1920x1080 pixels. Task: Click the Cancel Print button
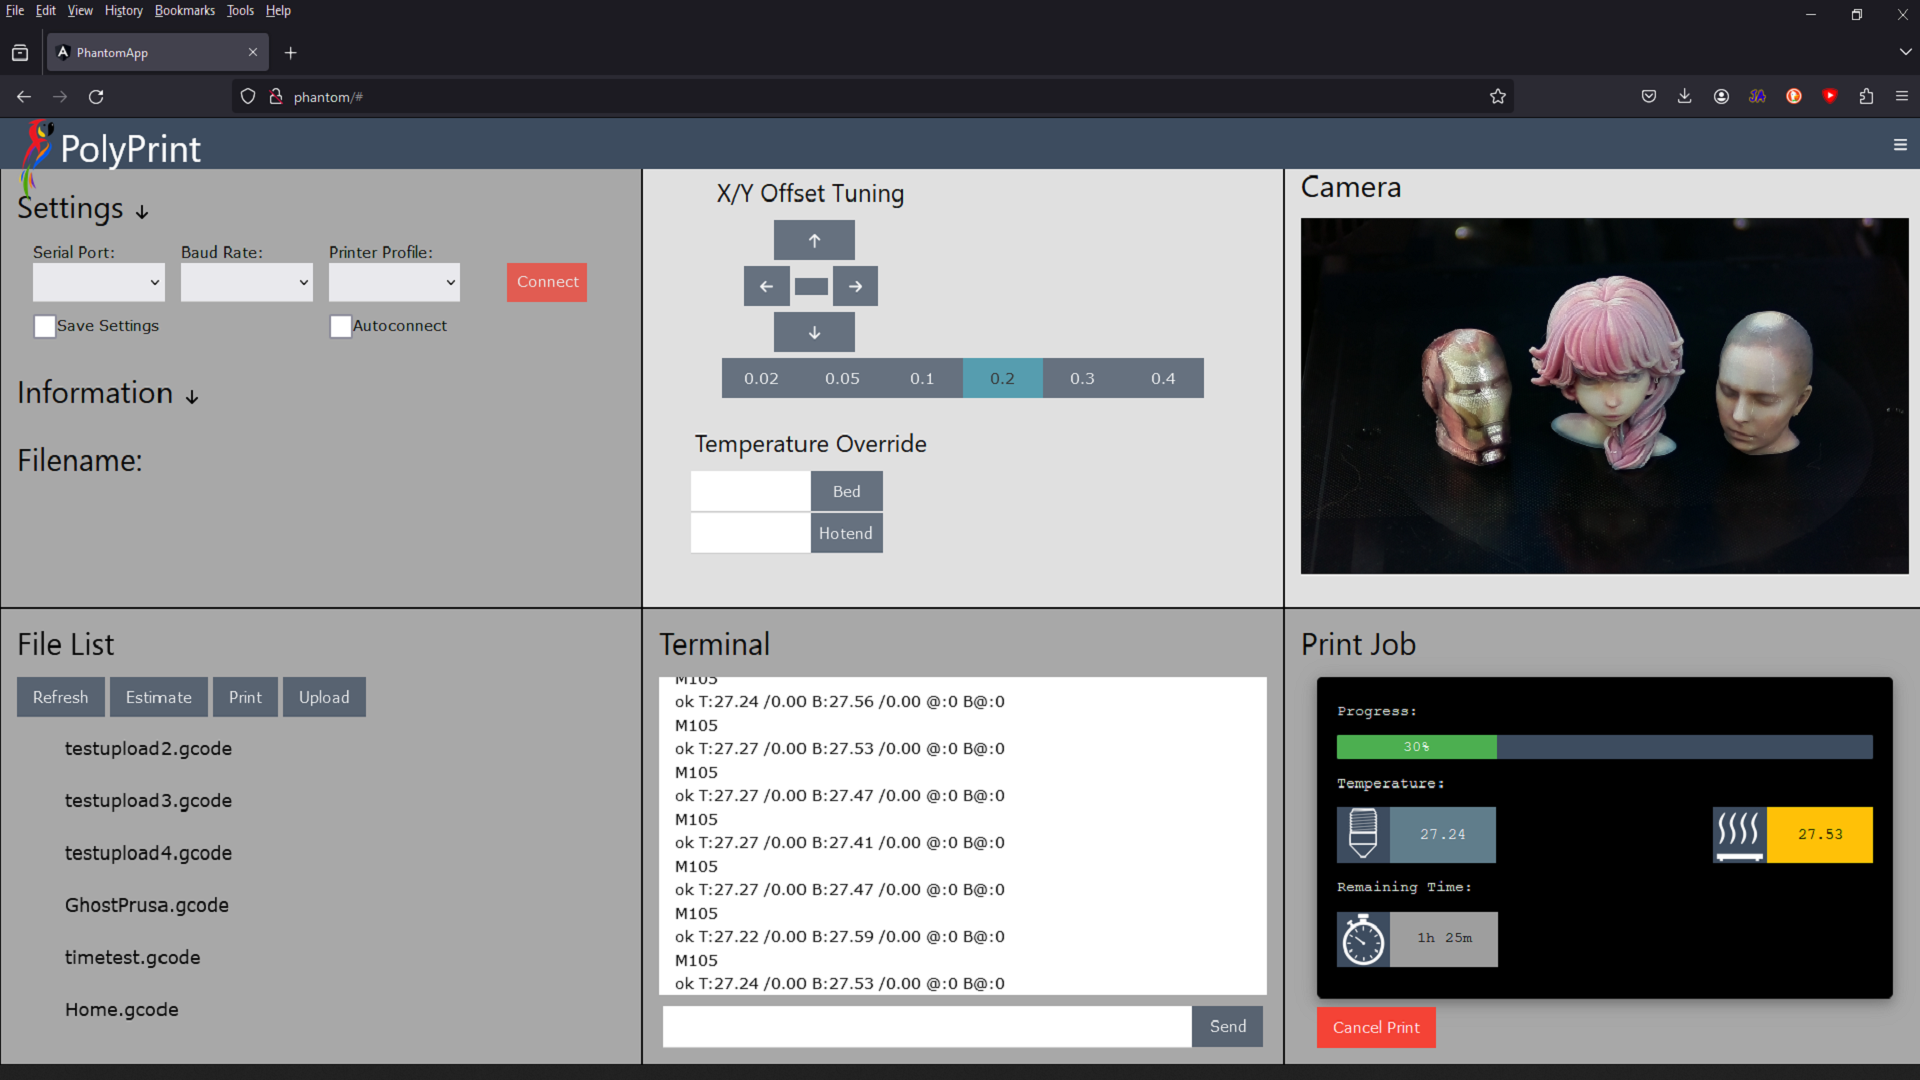point(1375,1027)
